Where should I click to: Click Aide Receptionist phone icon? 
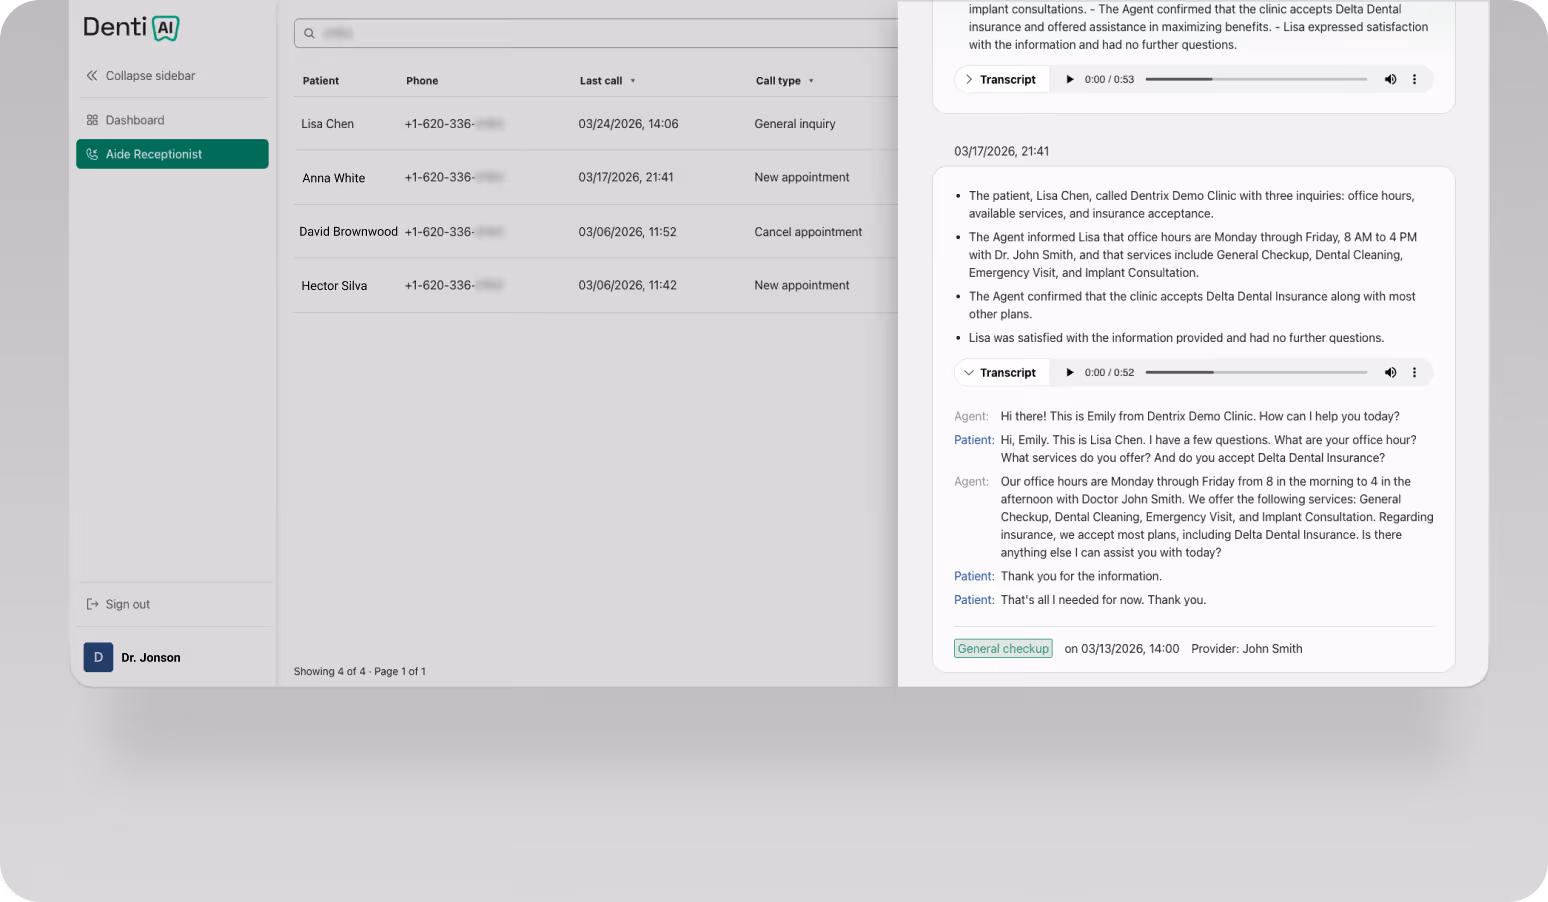coord(92,154)
